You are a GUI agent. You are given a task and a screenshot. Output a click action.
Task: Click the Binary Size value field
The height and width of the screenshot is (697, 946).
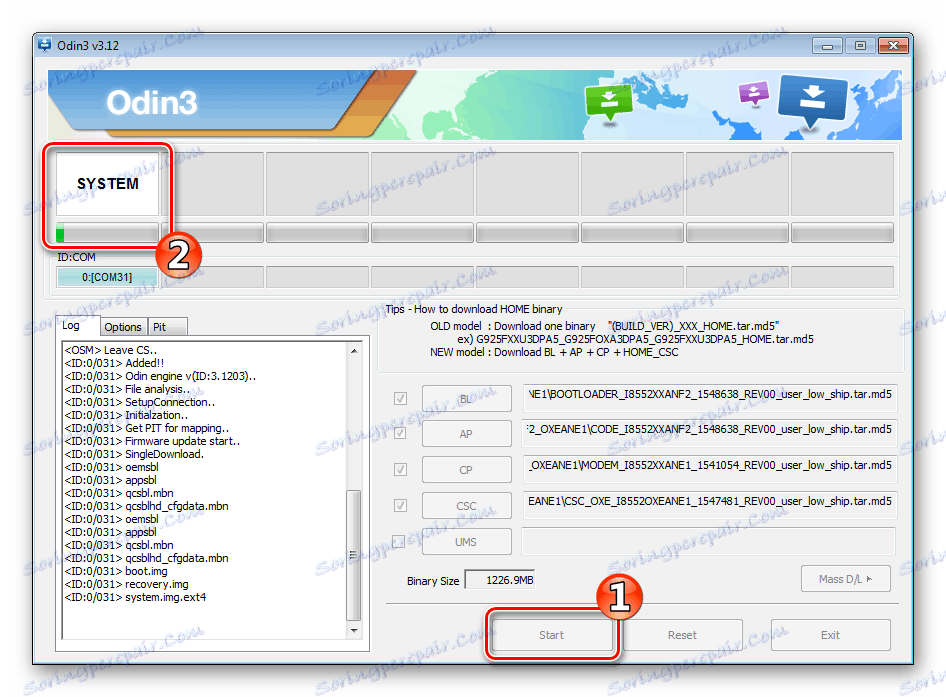[500, 580]
